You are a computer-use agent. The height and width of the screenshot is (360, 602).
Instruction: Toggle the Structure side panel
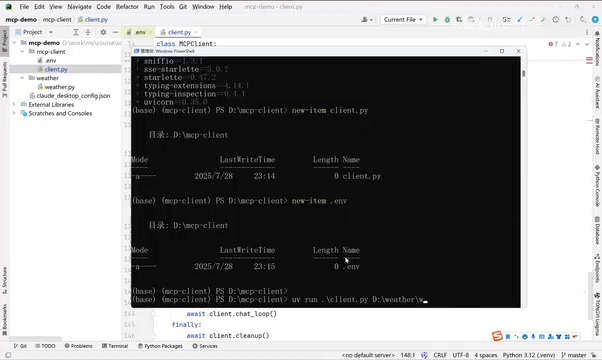click(x=5, y=281)
